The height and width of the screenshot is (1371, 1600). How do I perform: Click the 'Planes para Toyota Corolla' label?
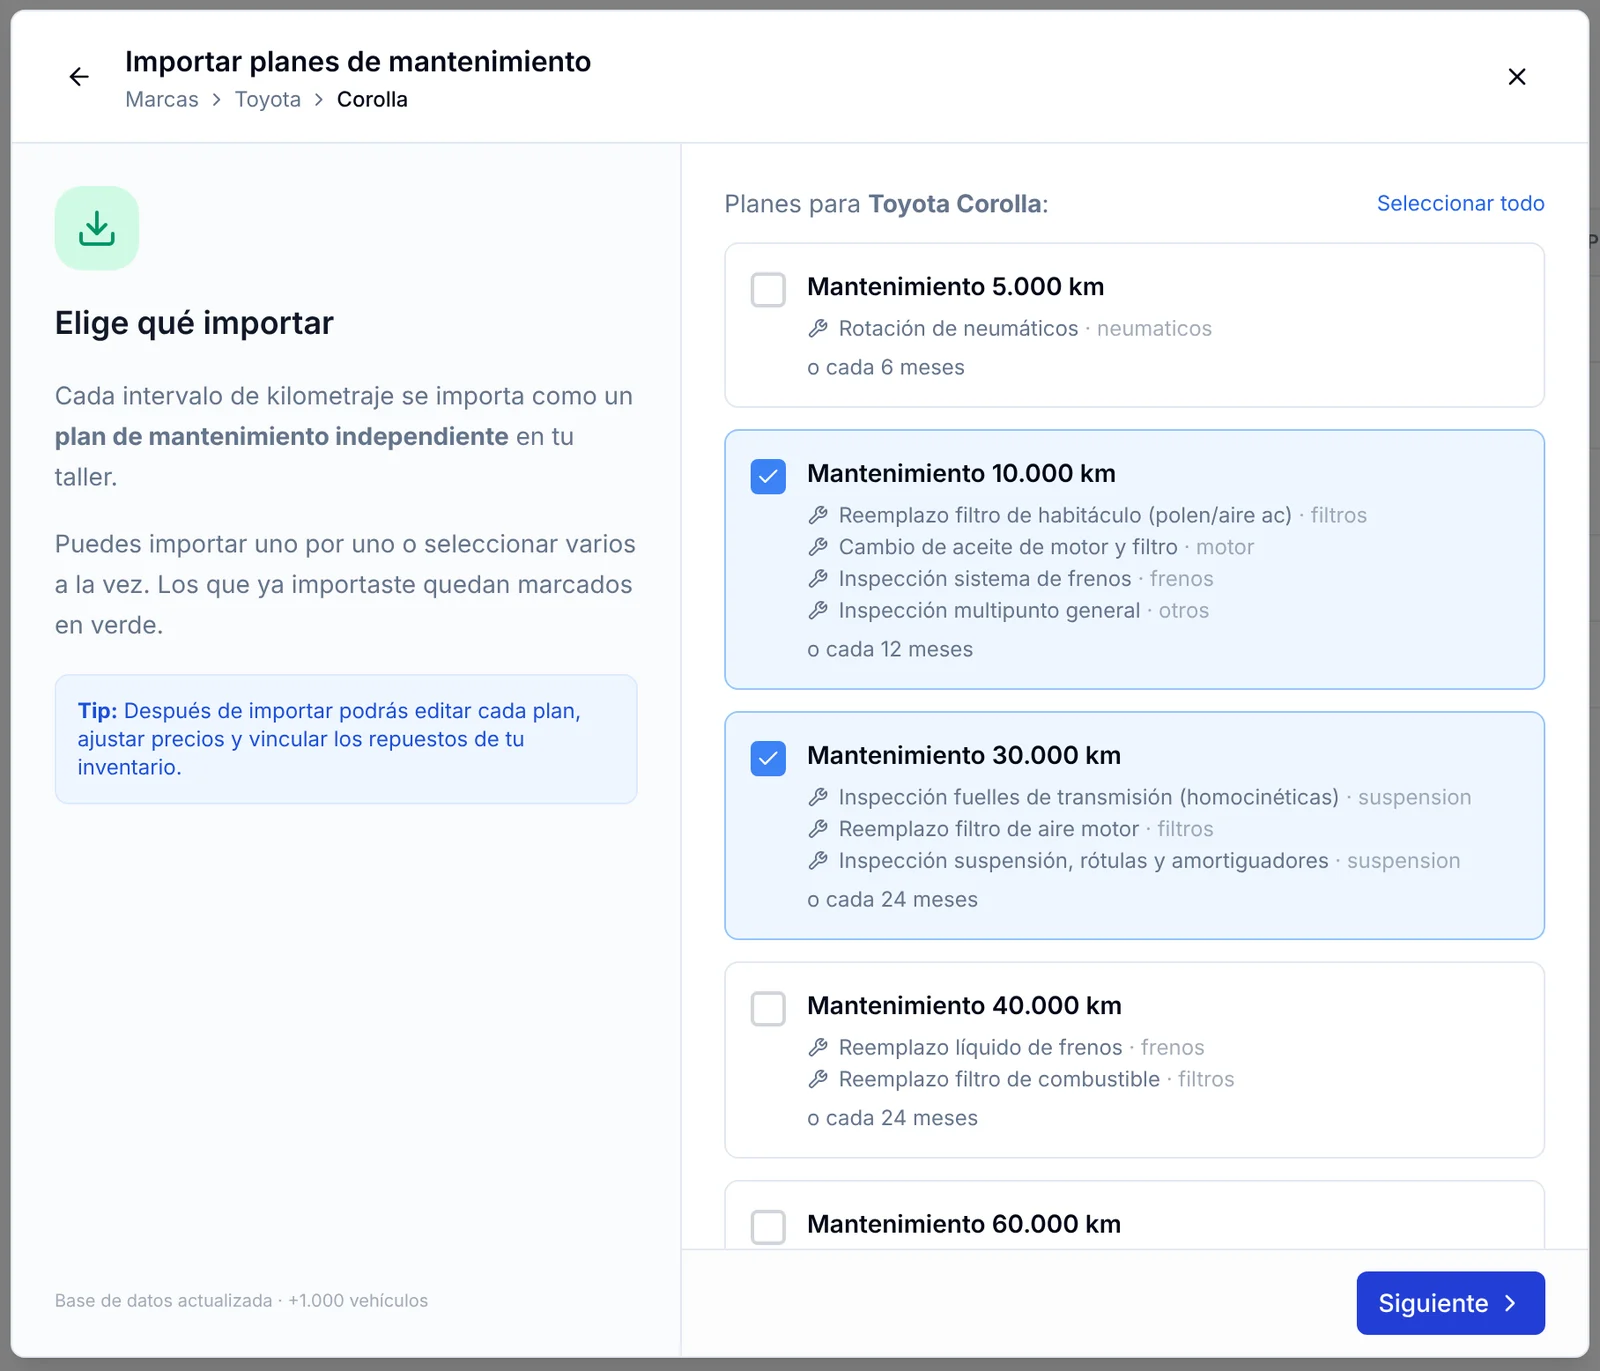tap(886, 204)
